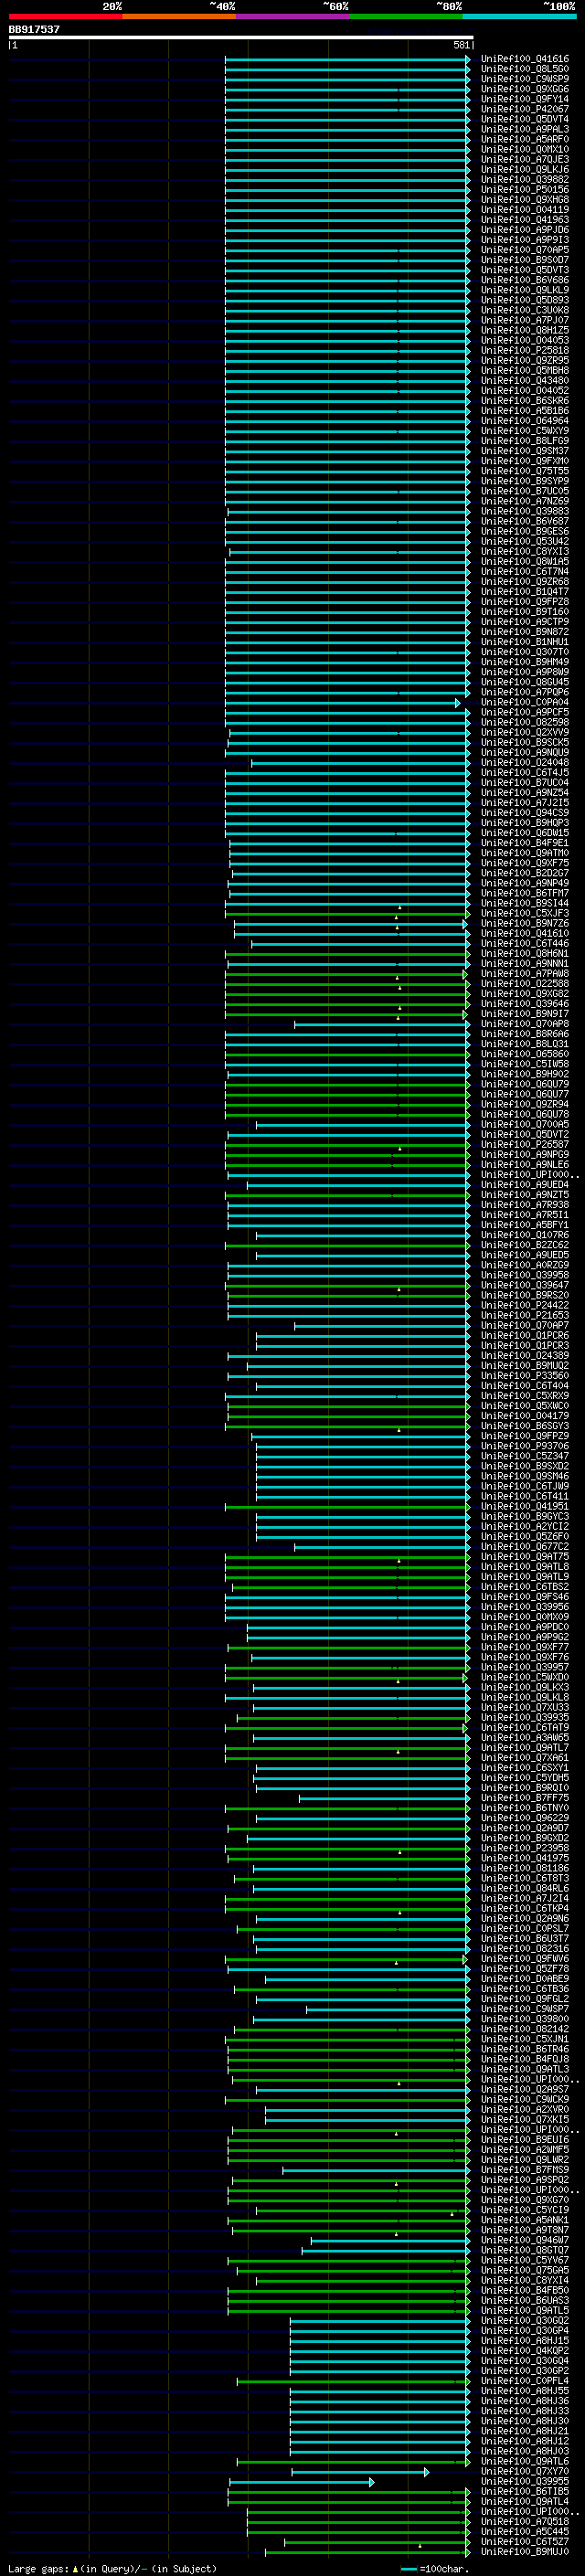Open the UniRef100_B2D2G7 entry
The image size is (585, 2576).
click(525, 873)
